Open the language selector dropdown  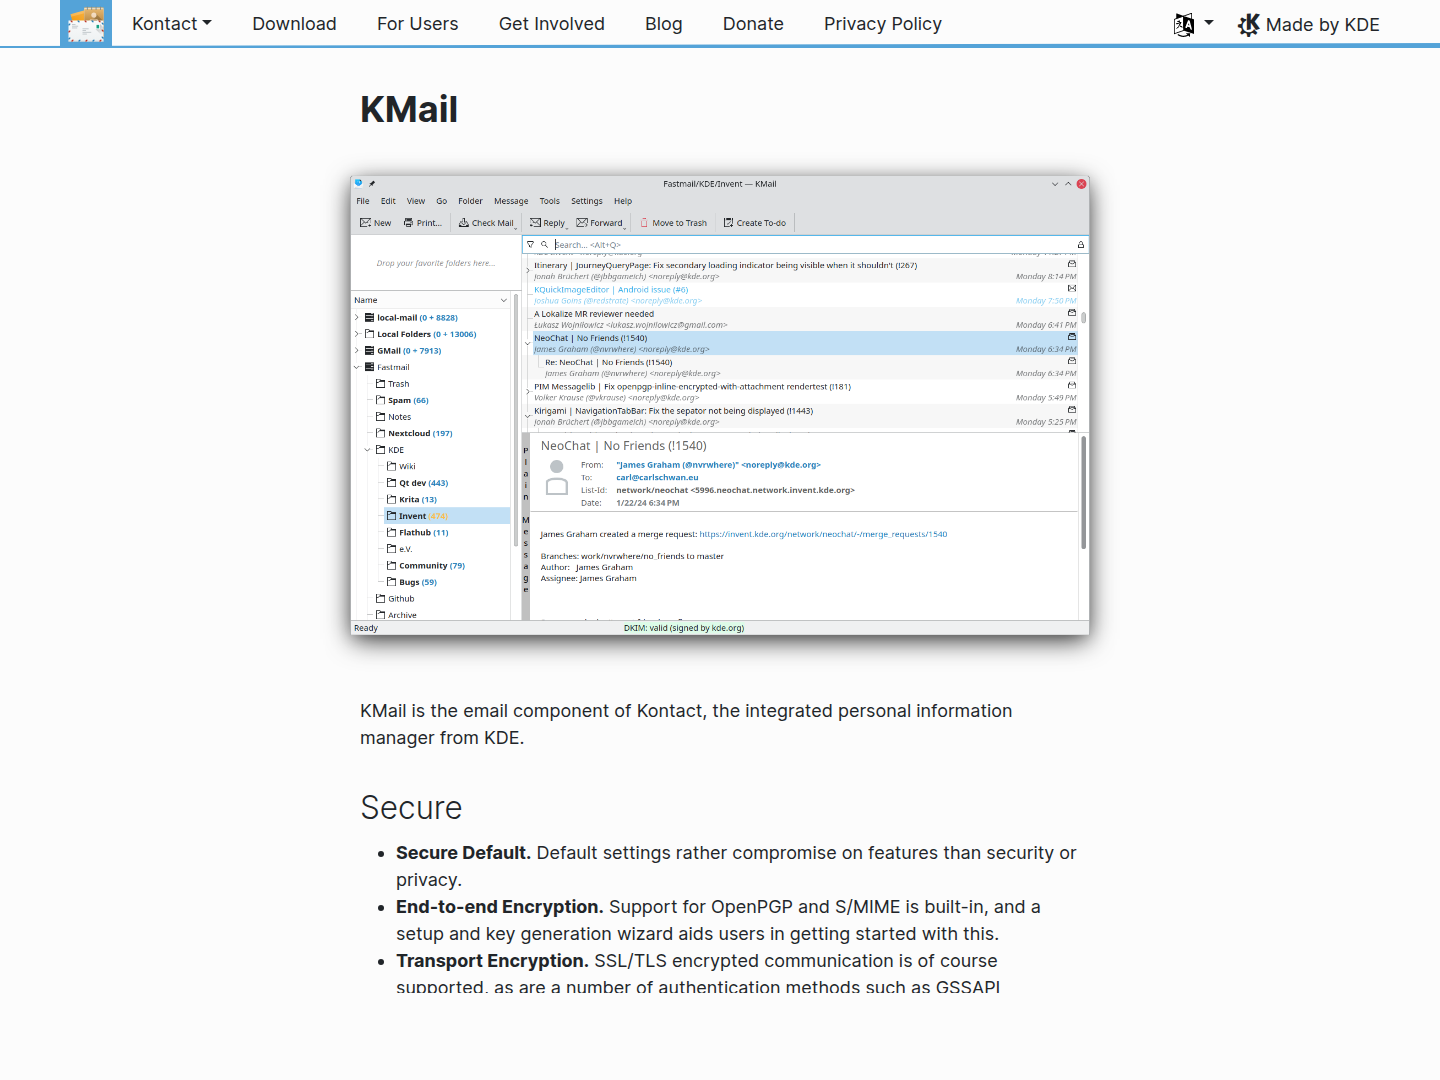(x=1193, y=24)
